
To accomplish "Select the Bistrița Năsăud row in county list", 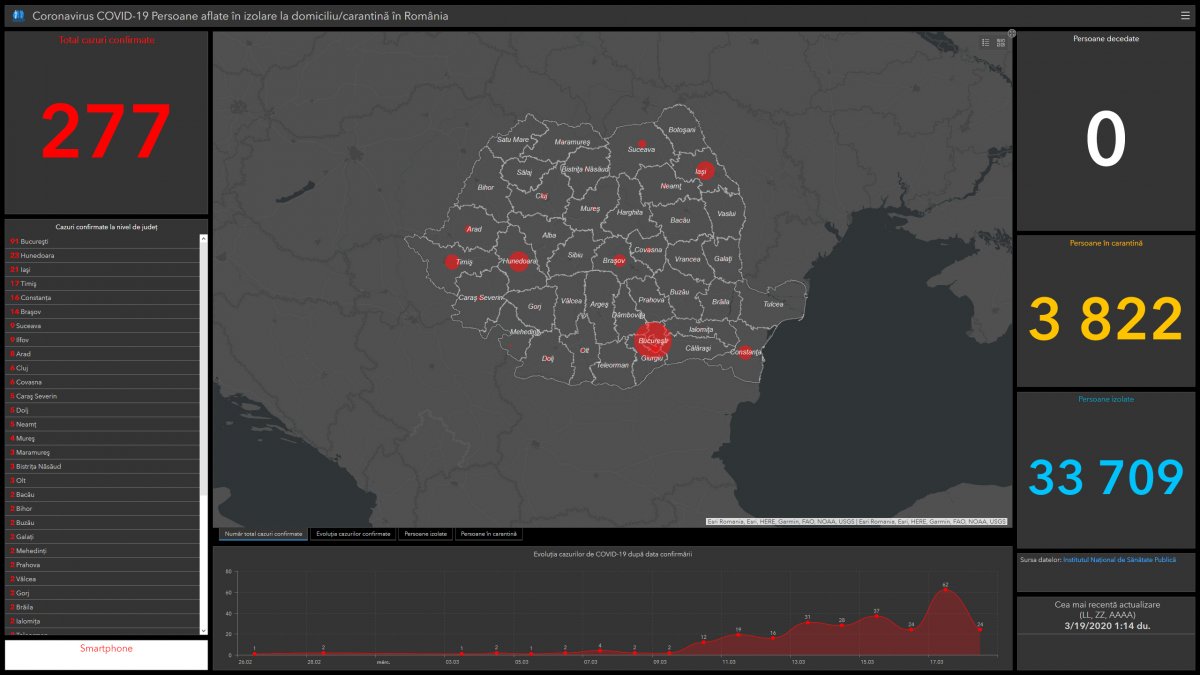I will click(x=103, y=466).
